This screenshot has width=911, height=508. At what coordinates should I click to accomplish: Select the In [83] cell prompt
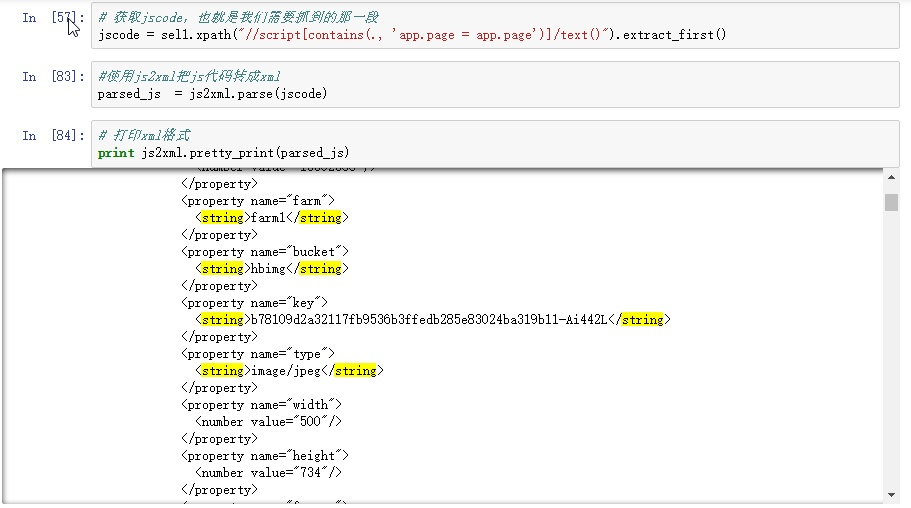pyautogui.click(x=54, y=77)
